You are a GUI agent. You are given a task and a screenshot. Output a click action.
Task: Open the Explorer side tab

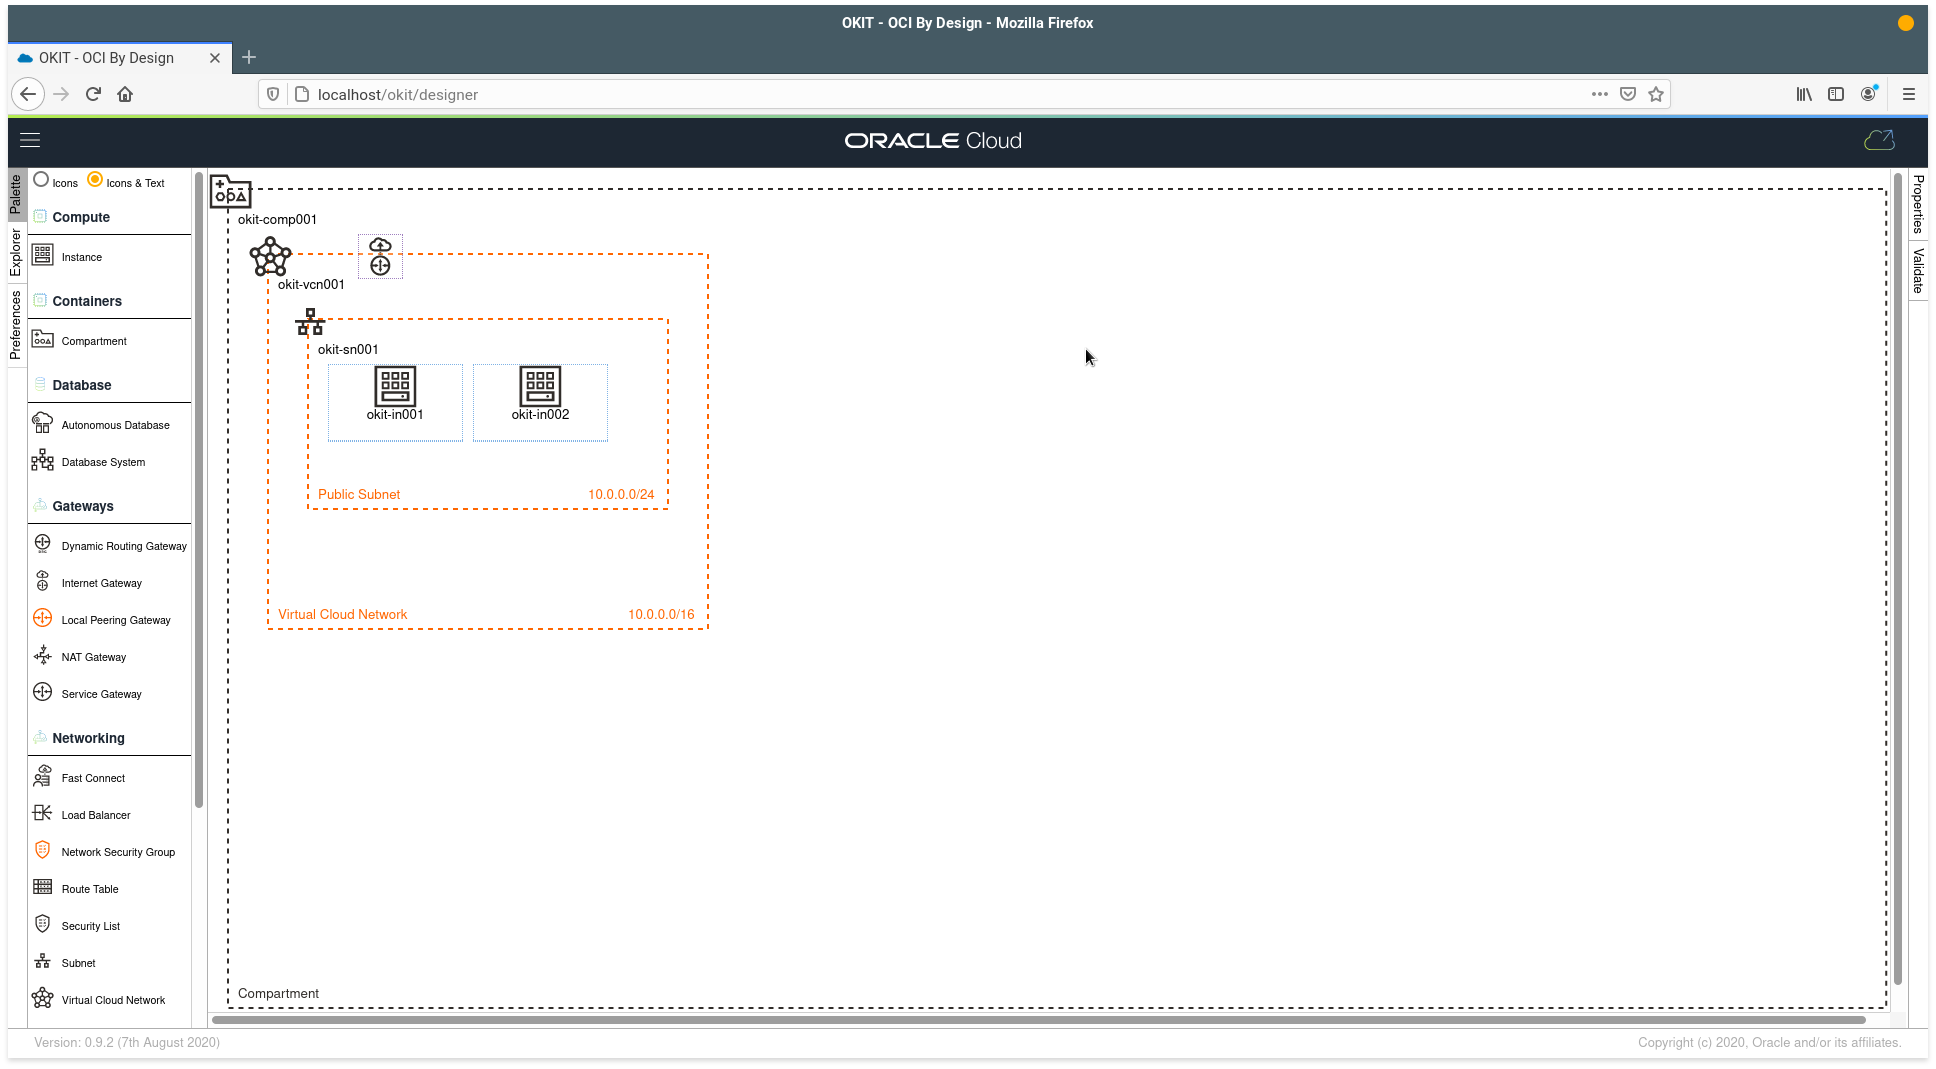click(16, 252)
